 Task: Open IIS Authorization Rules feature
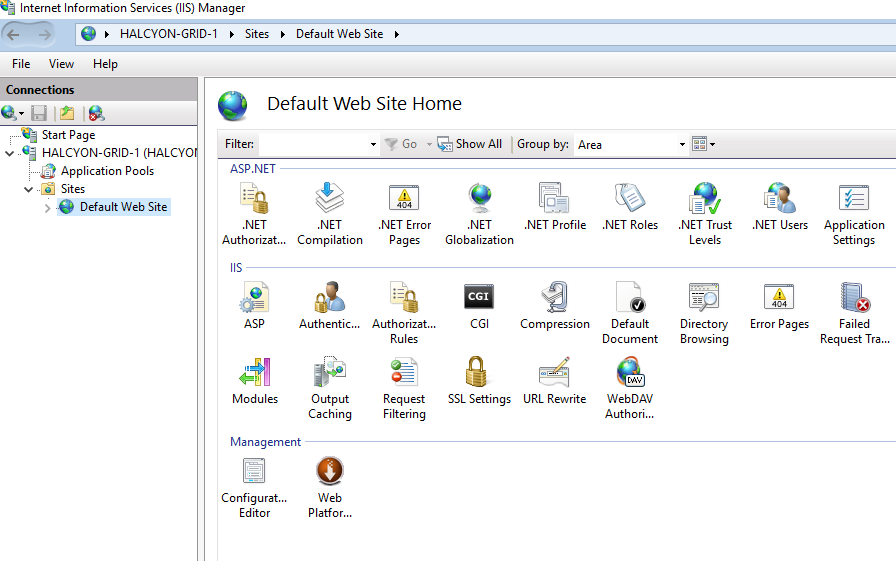pos(404,312)
